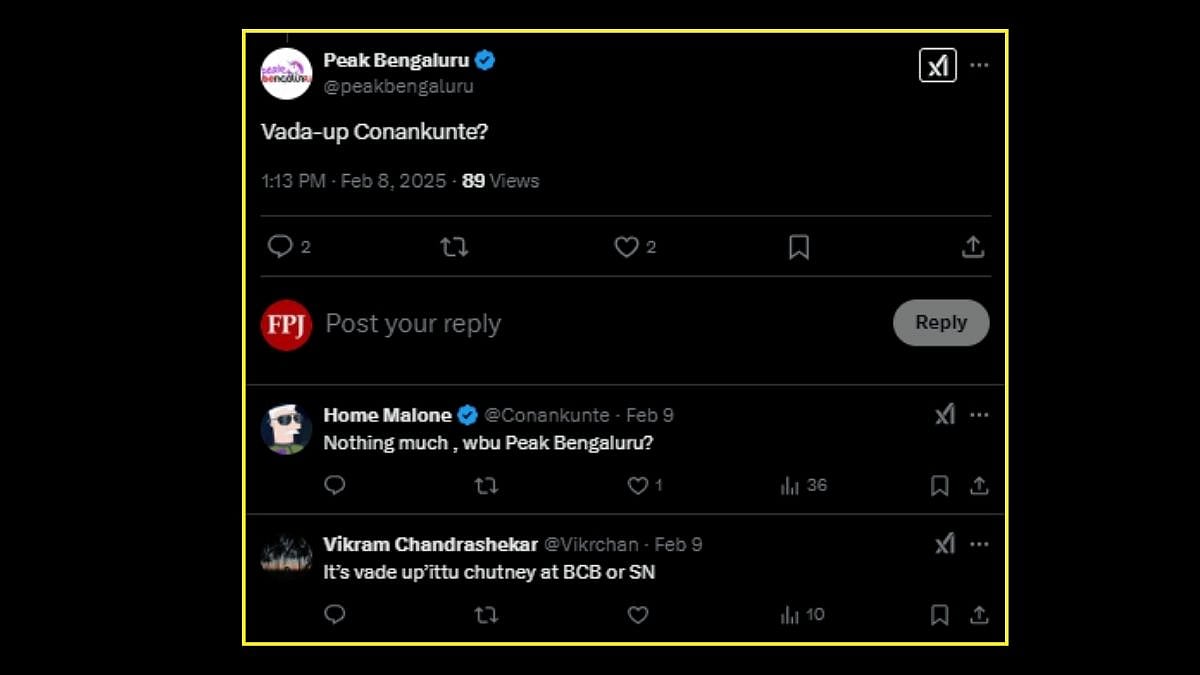Open Peak Bengaluru profile picture
The image size is (1200, 675).
click(287, 73)
